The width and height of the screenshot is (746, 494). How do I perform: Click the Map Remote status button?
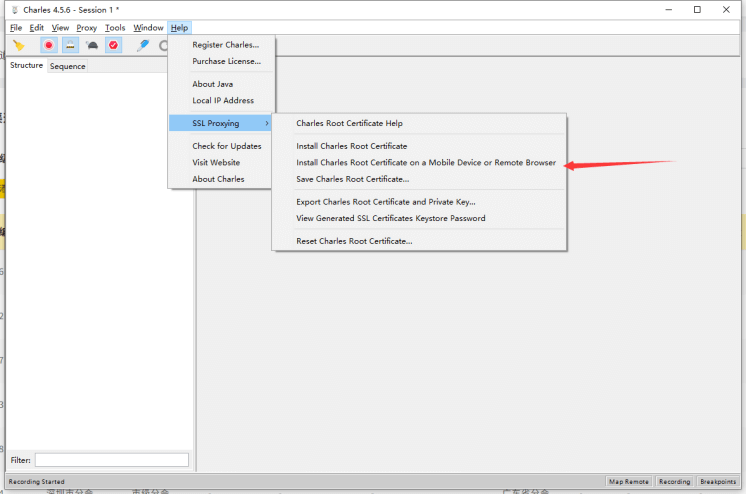[628, 482]
